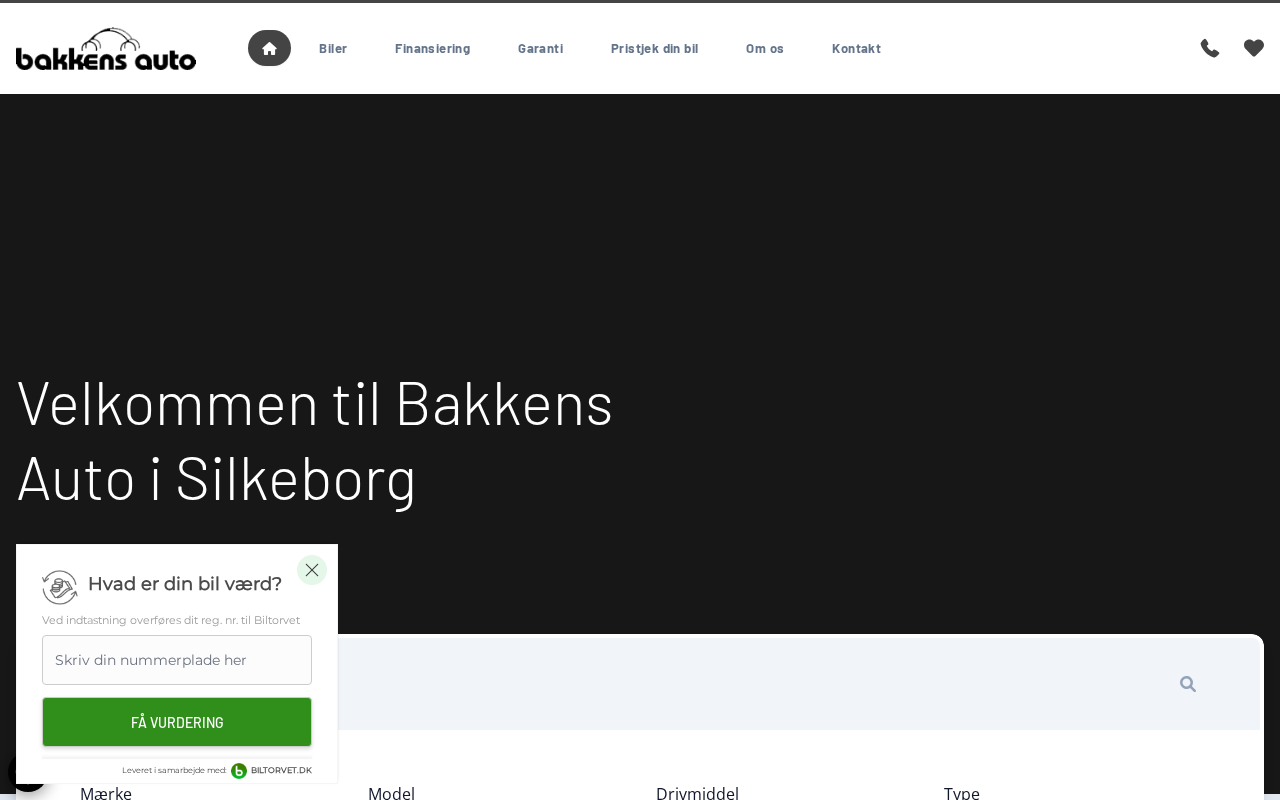
Task: Click the magnifier search icon
Action: [1188, 684]
